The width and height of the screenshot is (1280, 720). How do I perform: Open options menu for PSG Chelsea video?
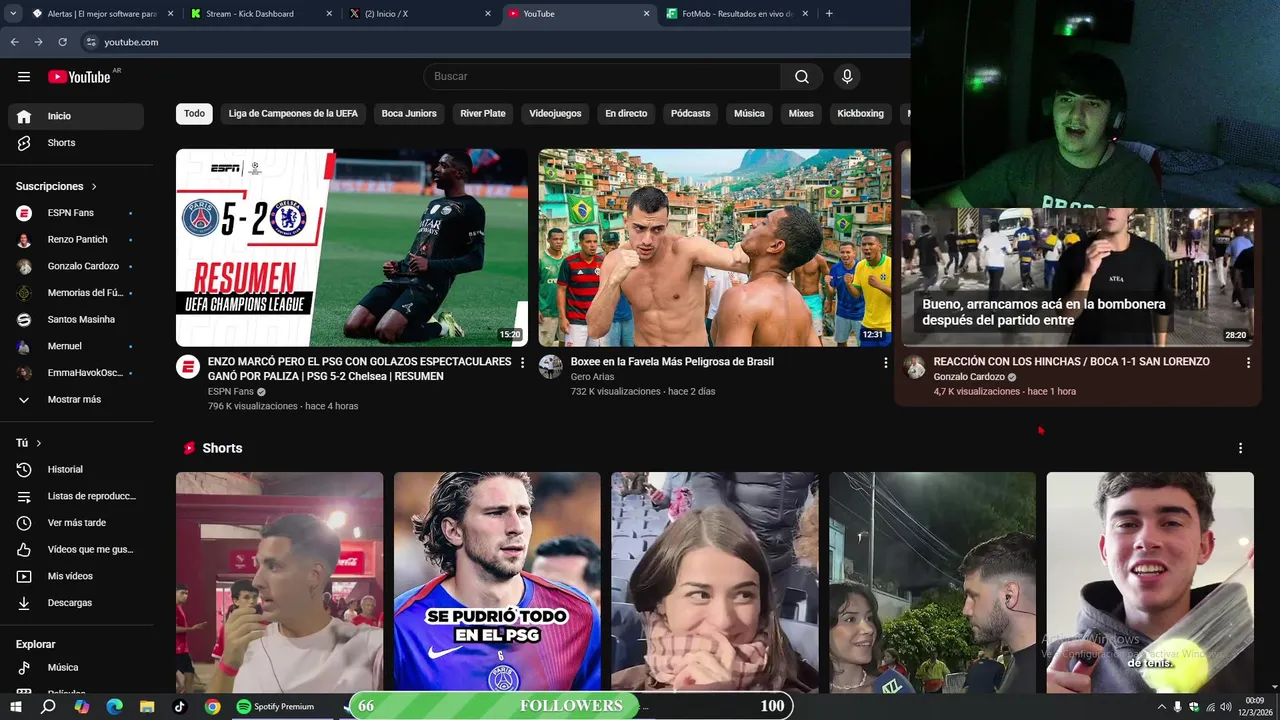[x=522, y=363]
